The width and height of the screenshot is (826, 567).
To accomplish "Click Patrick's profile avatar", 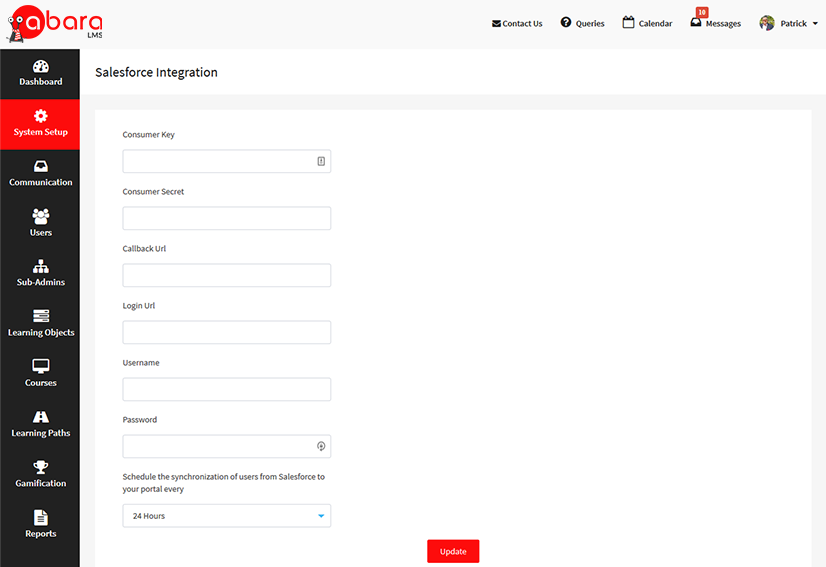I will pyautogui.click(x=767, y=23).
